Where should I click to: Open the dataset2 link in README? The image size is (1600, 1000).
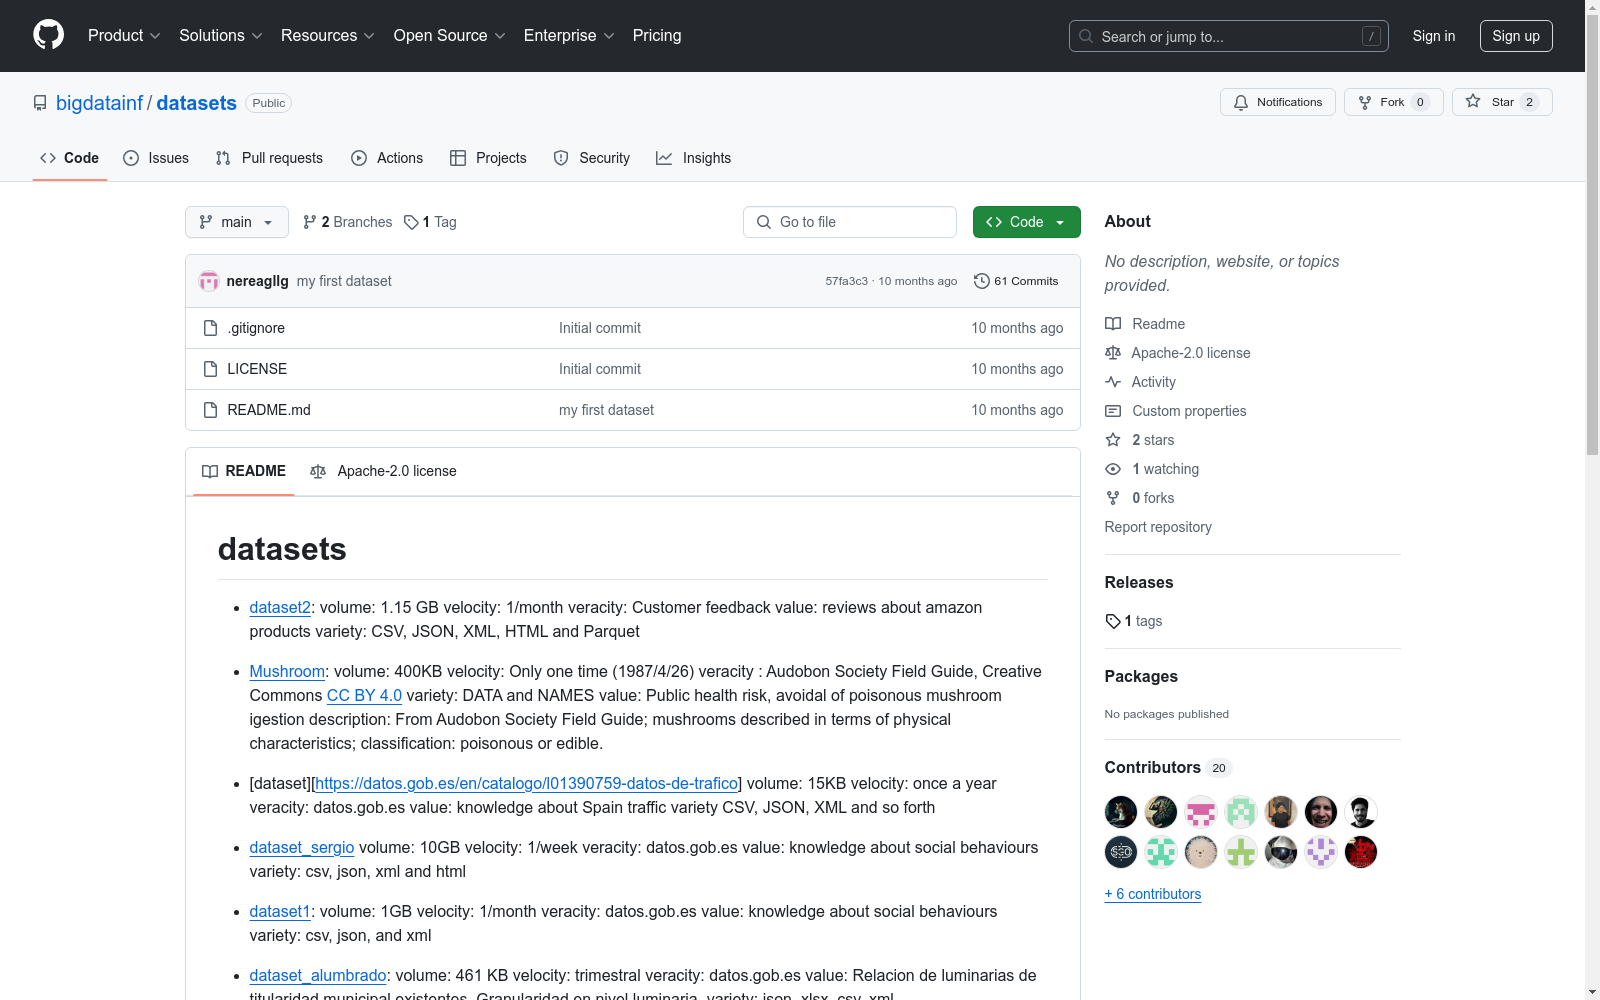(x=280, y=607)
